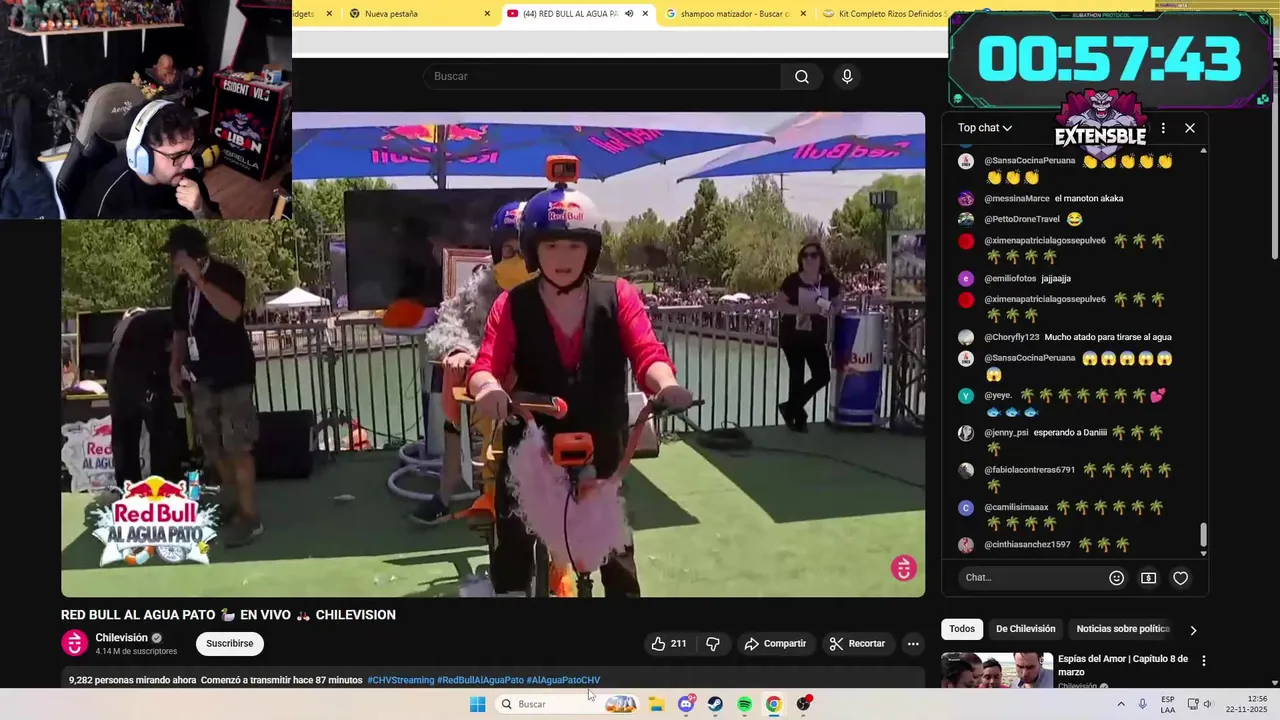Screen dimensions: 1280x720
Task: Open Discord from the taskbar
Action: click(686, 704)
